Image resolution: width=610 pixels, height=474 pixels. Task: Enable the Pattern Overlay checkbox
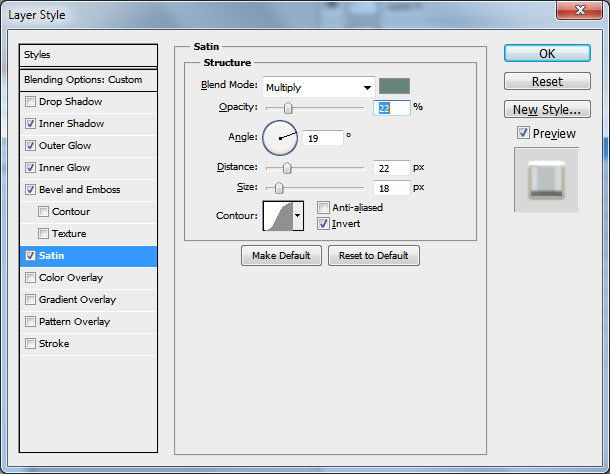(30, 321)
